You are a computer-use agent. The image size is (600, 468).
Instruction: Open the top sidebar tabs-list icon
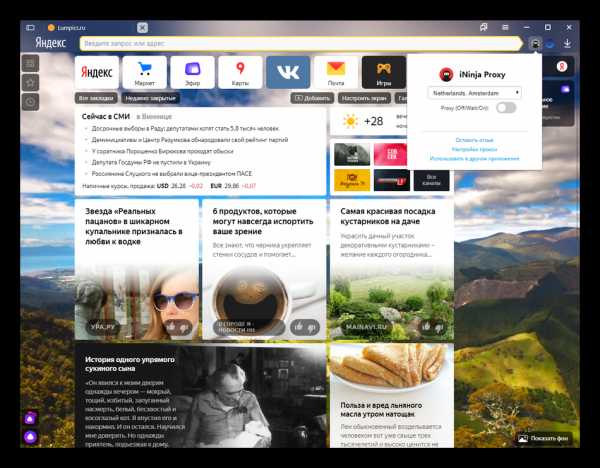[x=30, y=64]
